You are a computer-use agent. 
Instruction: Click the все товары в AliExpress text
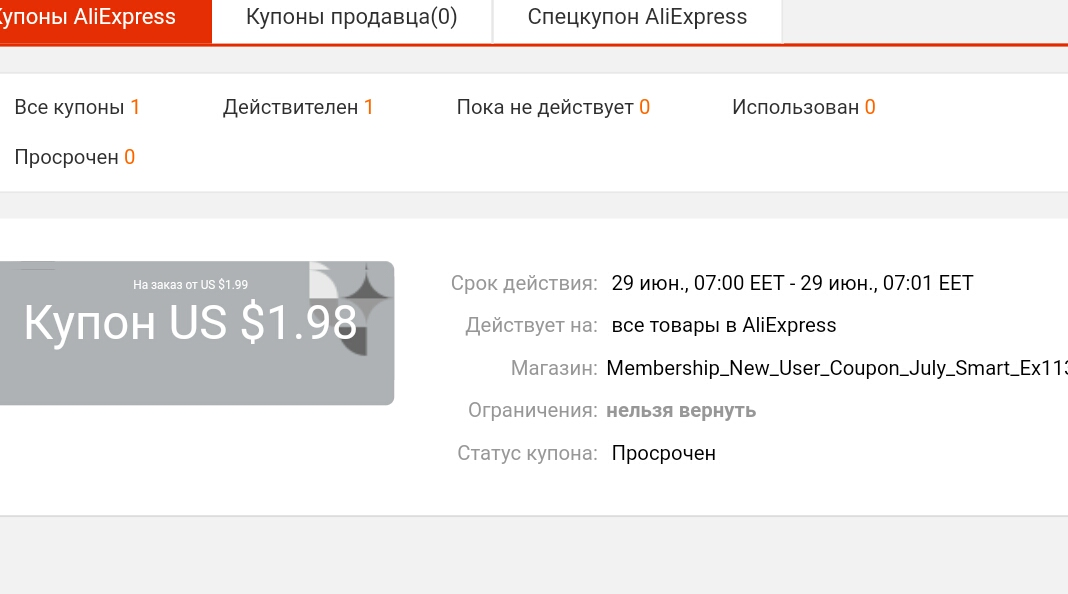click(724, 326)
